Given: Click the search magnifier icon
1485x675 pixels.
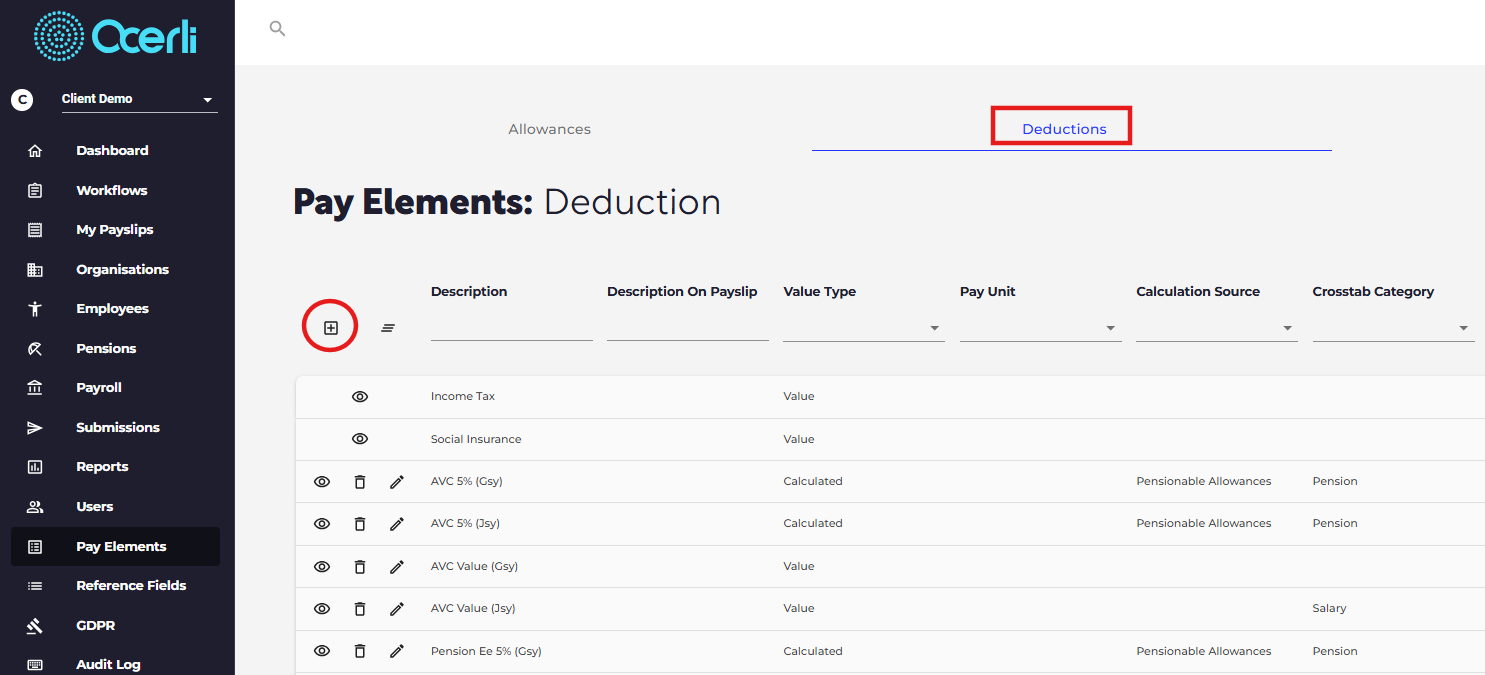Looking at the screenshot, I should point(278,29).
